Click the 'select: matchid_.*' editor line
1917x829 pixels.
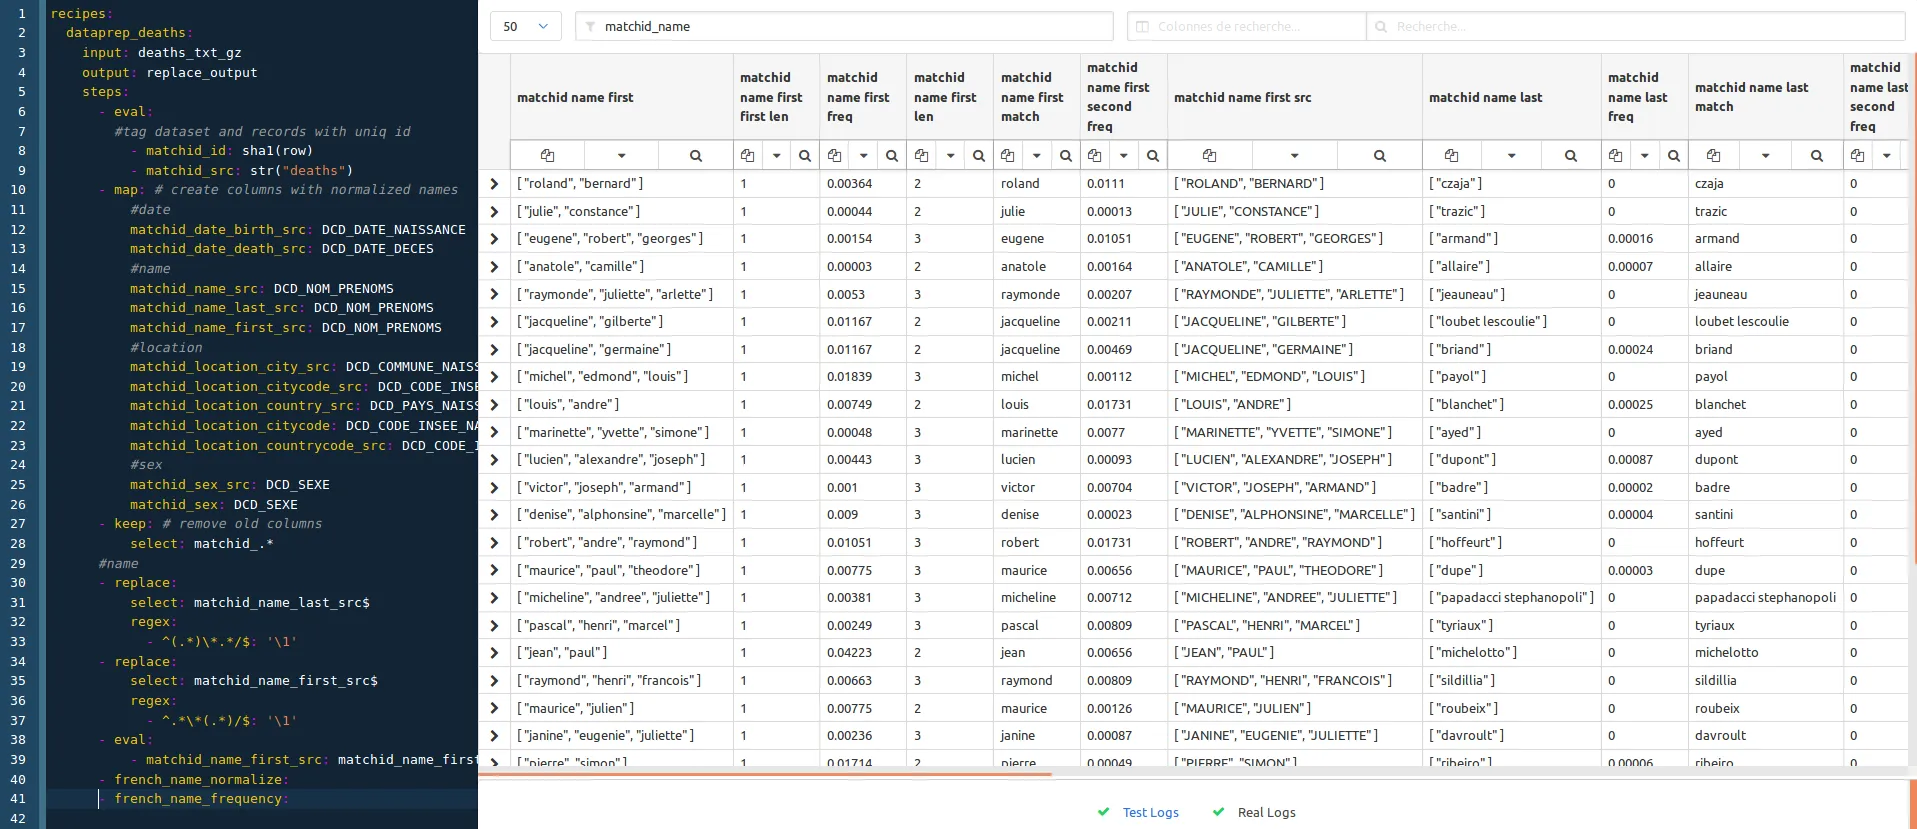click(x=201, y=543)
